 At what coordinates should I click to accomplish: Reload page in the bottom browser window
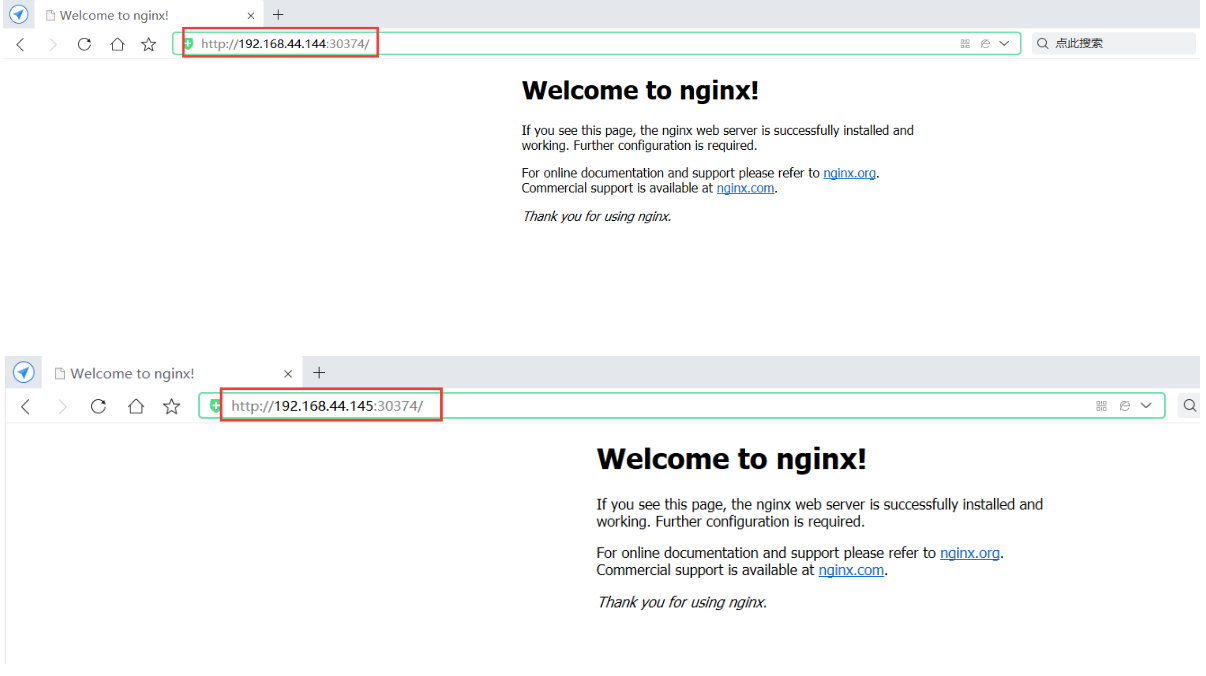click(98, 406)
